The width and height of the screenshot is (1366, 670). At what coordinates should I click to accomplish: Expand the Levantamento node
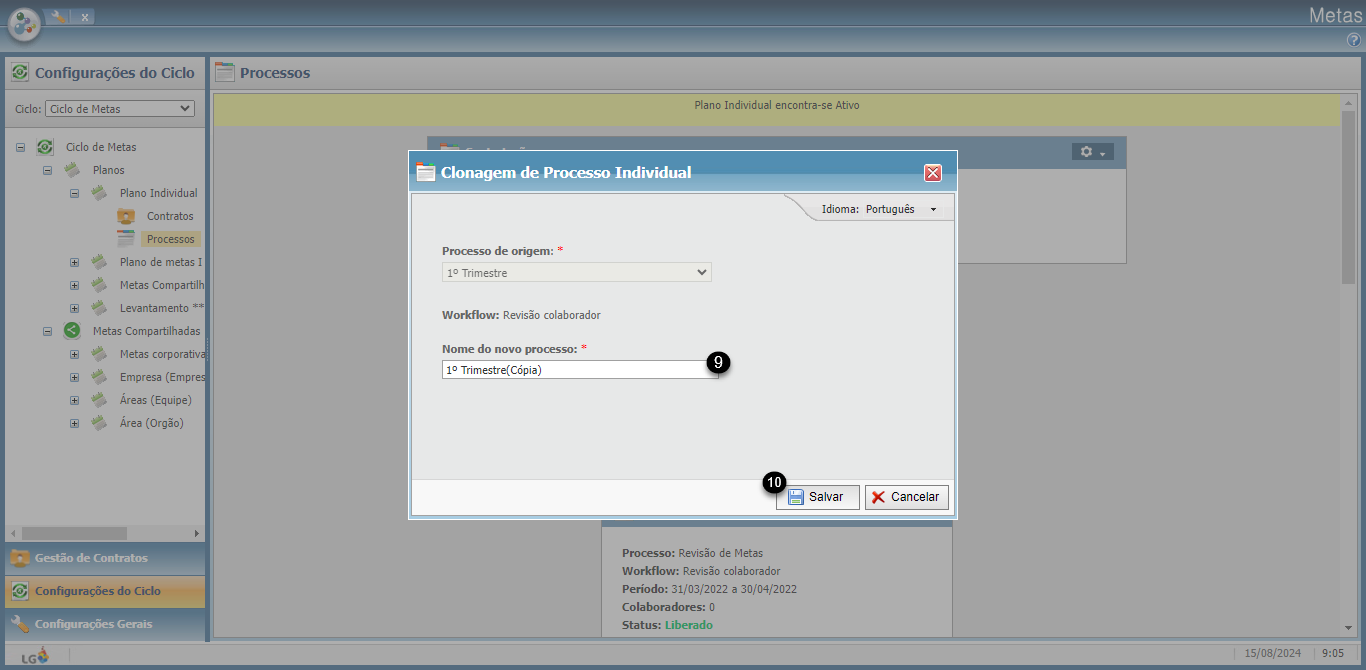(x=74, y=308)
